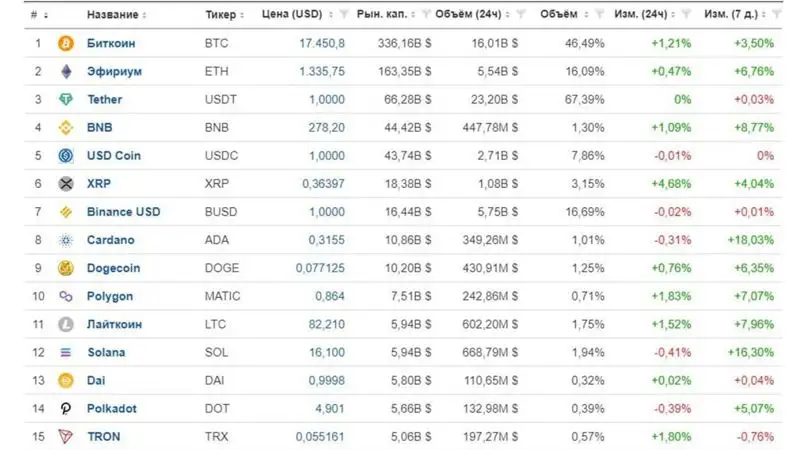Click the Dogecoin logo icon

tap(67, 268)
